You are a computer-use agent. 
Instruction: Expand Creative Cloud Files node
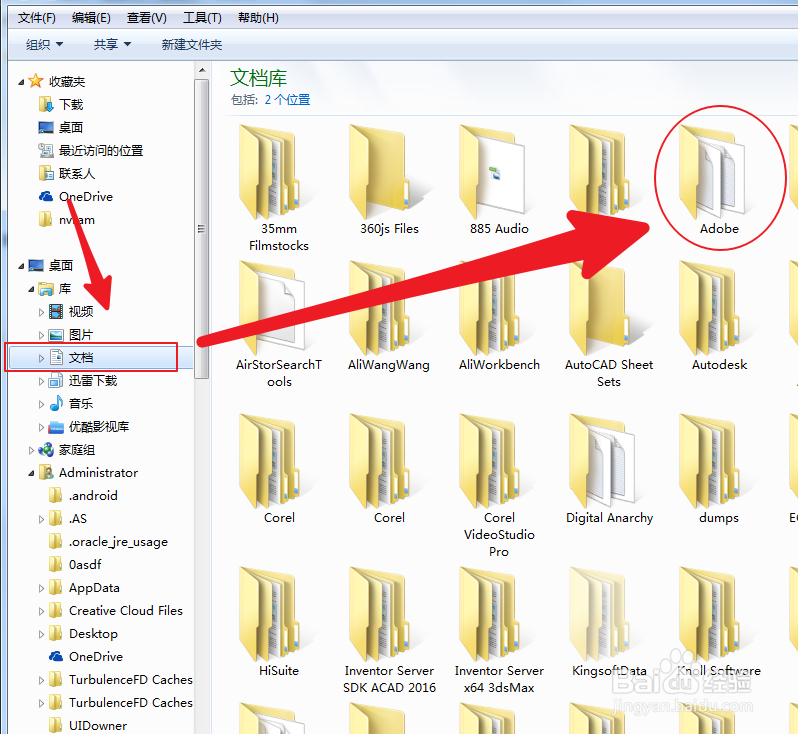41,611
